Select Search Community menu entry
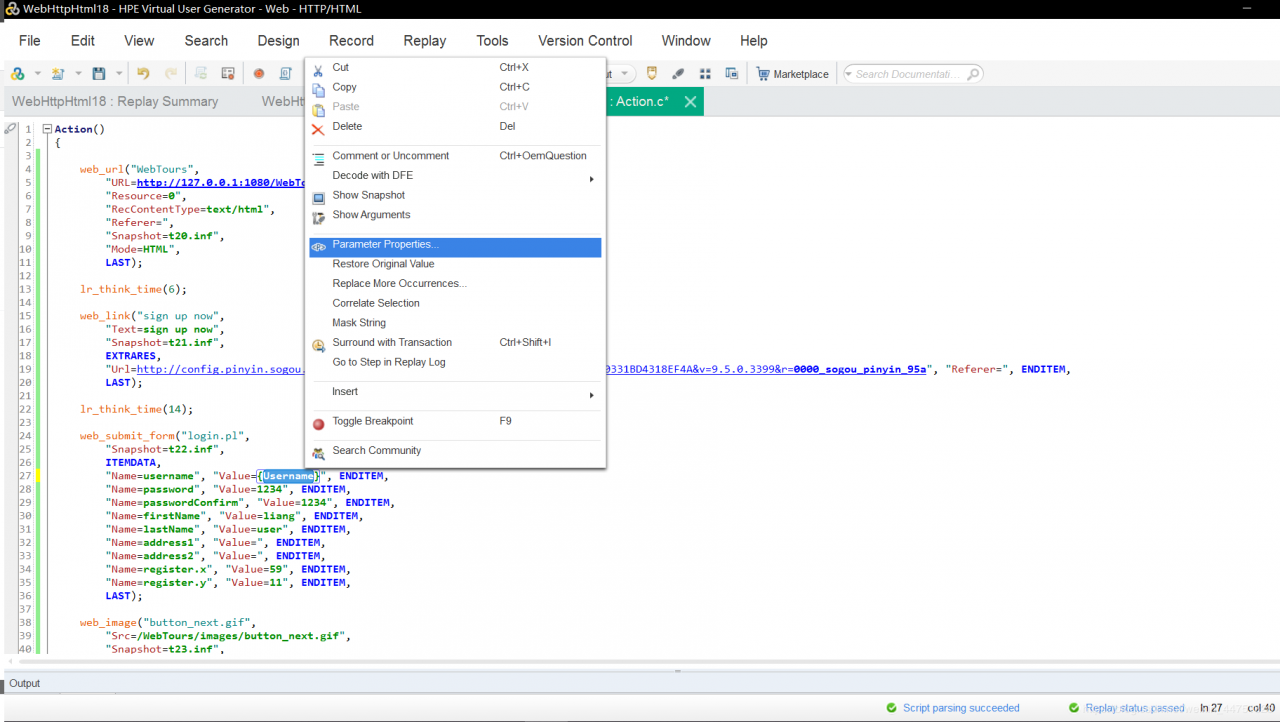Viewport: 1280px width, 722px height. (x=456, y=451)
